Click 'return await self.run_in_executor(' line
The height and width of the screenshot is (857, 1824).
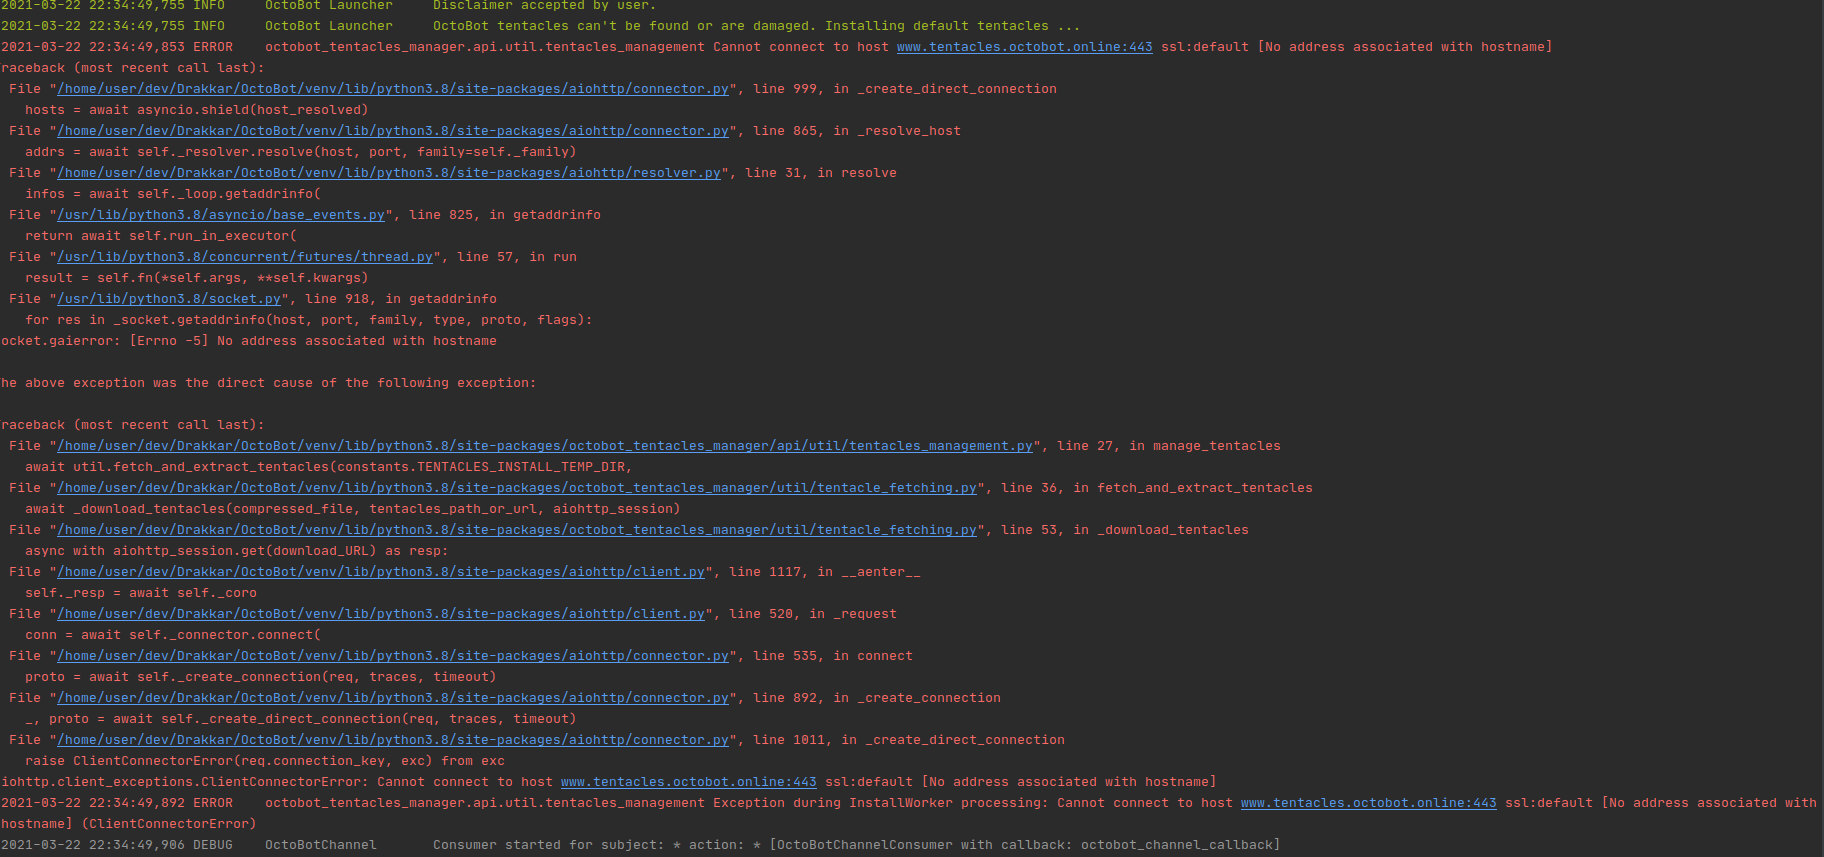click(x=161, y=236)
